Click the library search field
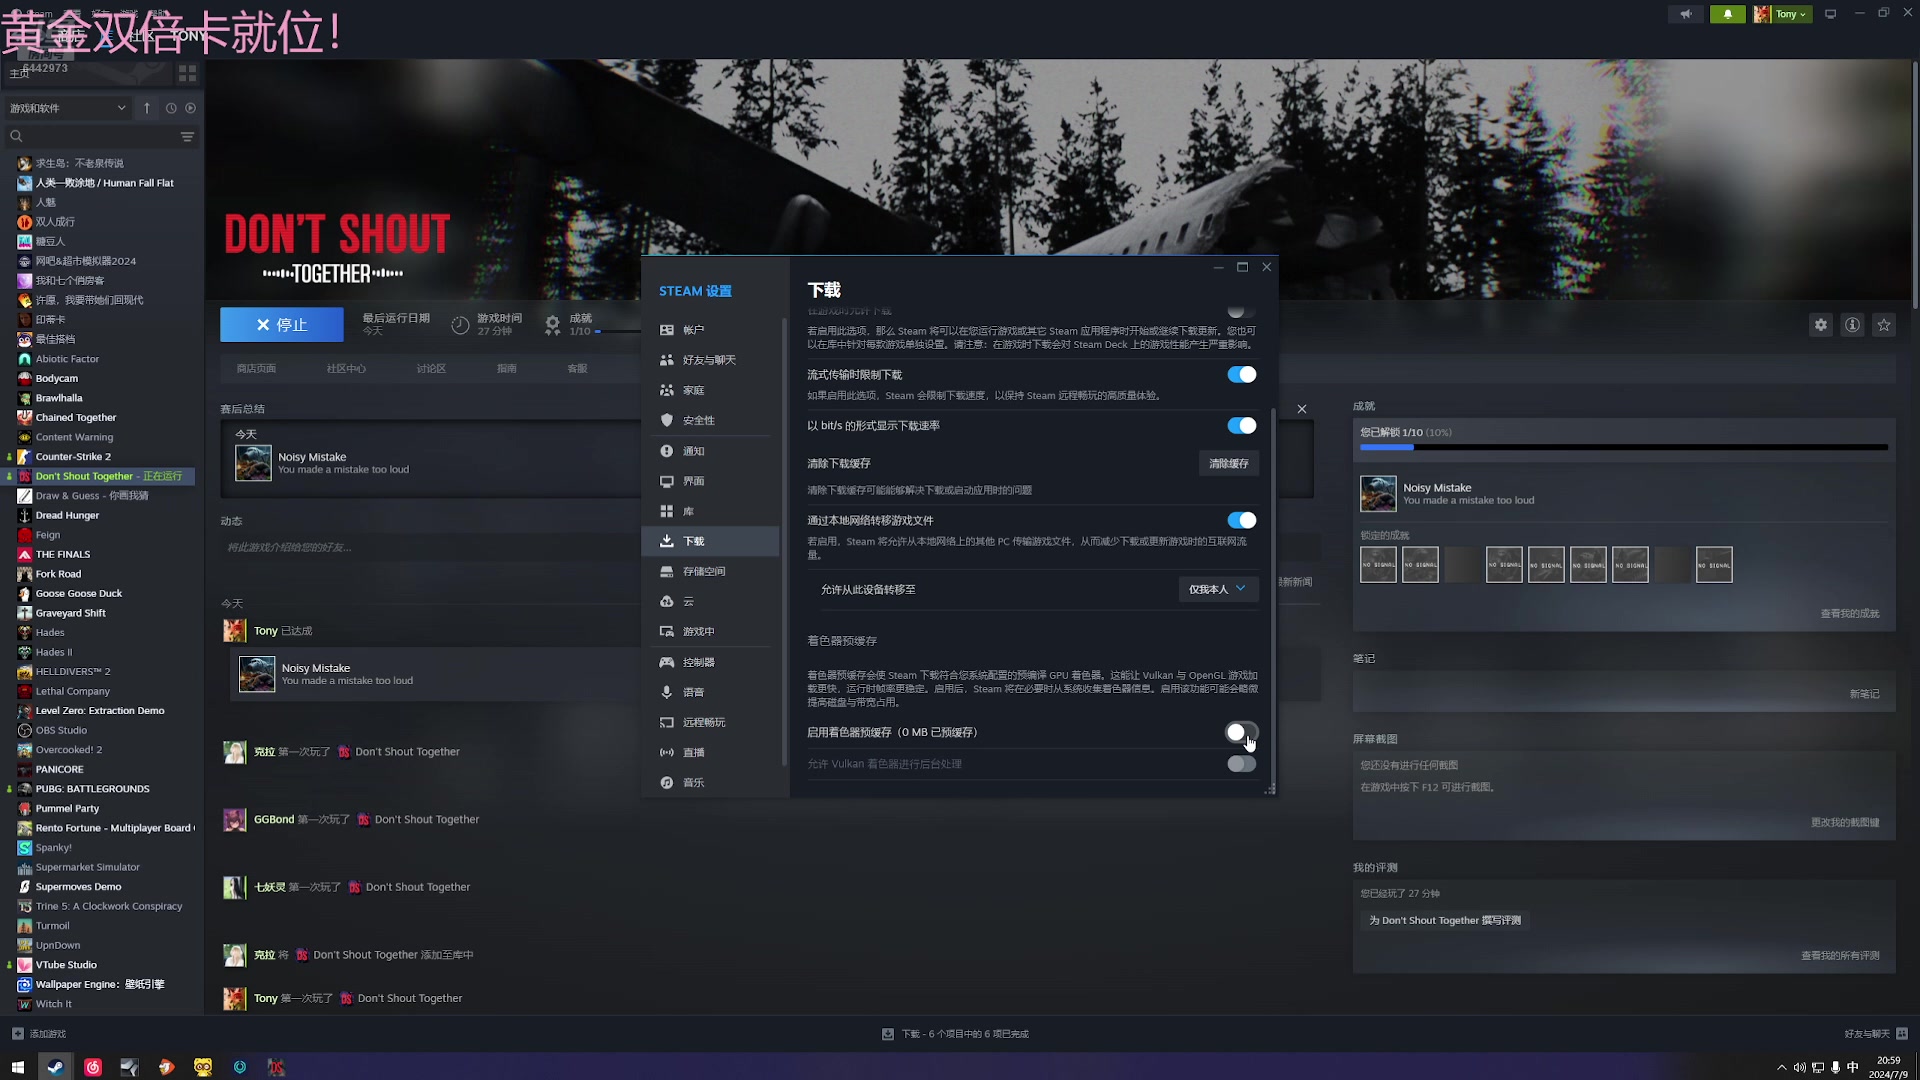The width and height of the screenshot is (1920, 1080). [x=92, y=136]
